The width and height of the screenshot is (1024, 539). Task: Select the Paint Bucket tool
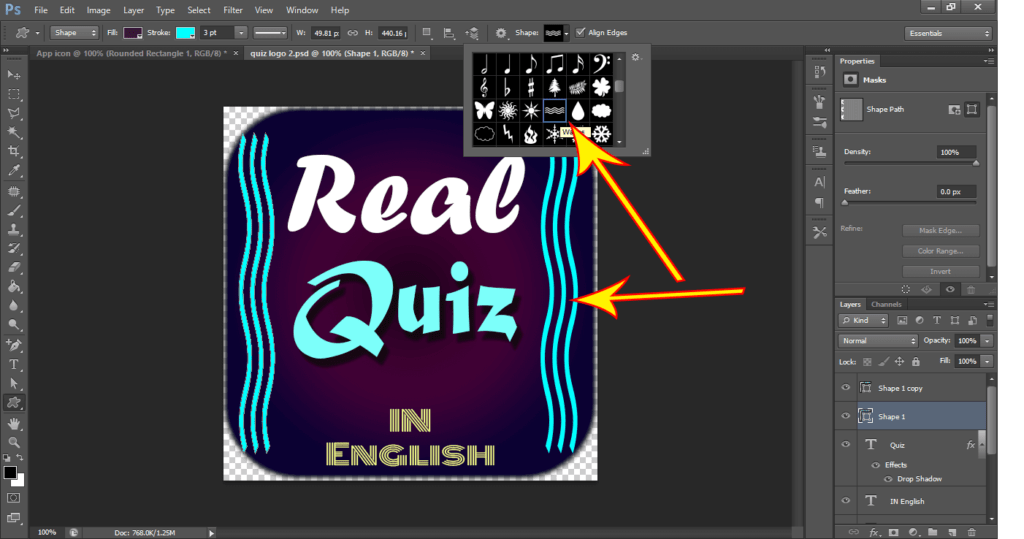14,286
